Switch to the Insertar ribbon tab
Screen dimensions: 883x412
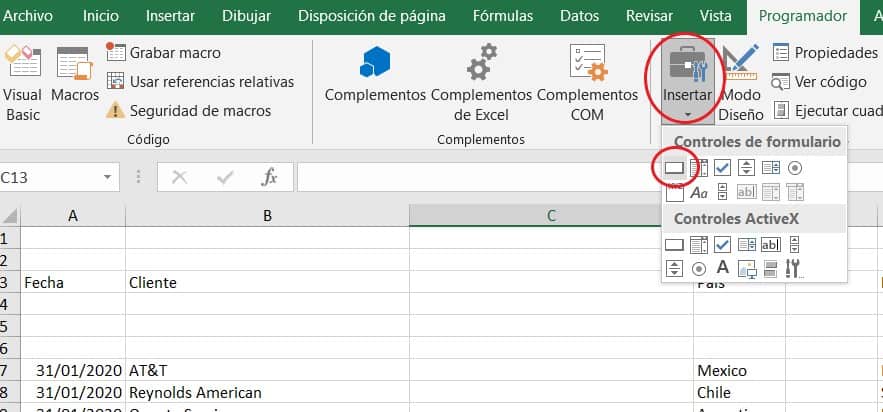[x=171, y=16]
